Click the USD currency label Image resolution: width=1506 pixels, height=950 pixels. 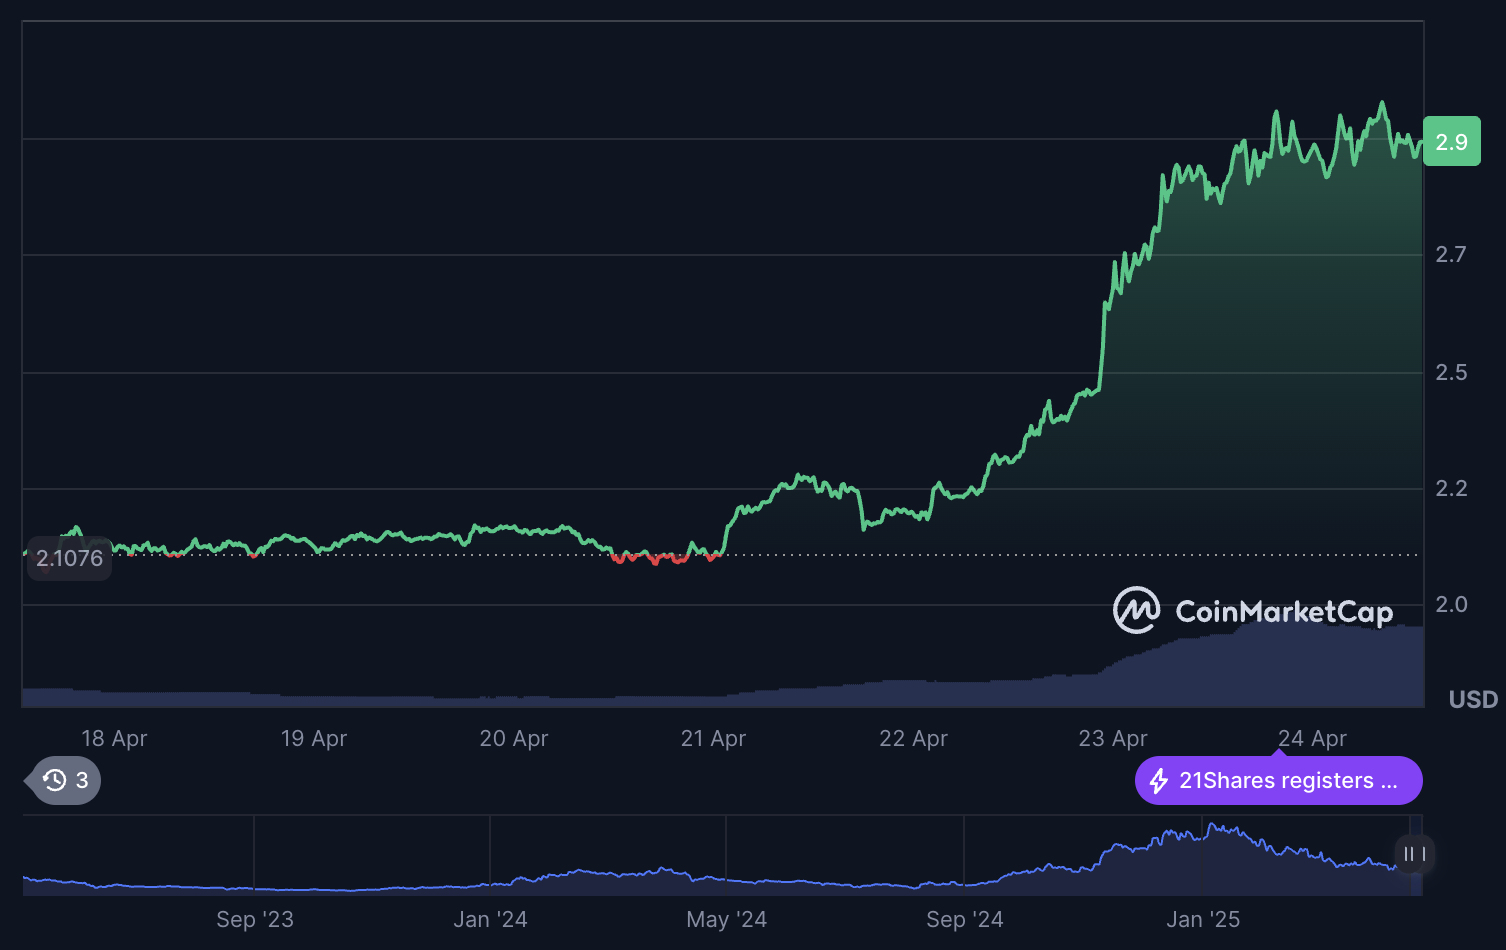point(1473,699)
